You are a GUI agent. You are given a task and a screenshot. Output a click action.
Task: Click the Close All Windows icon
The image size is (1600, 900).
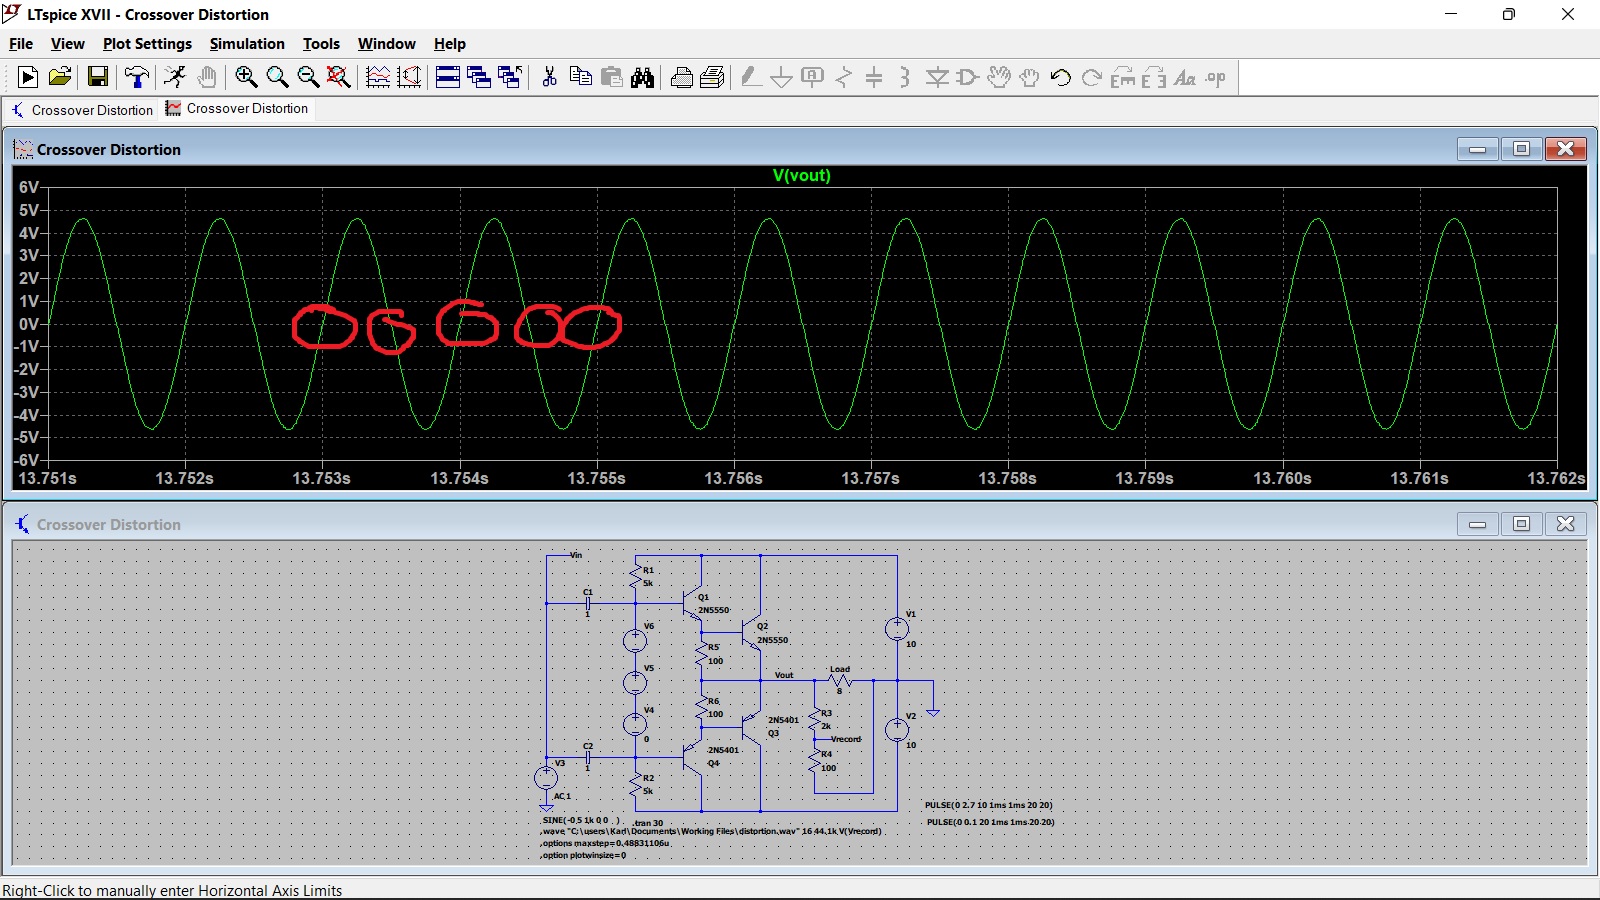[510, 77]
